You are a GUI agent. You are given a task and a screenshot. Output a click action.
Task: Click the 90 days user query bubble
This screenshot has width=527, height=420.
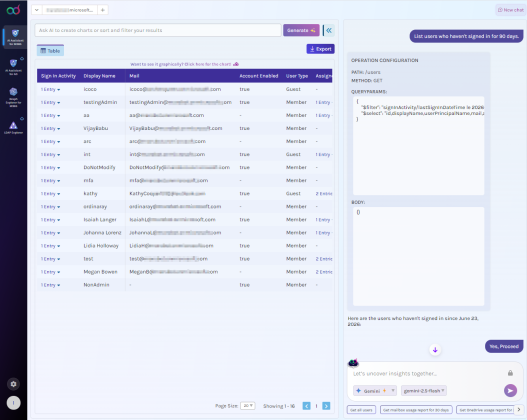[x=466, y=36]
